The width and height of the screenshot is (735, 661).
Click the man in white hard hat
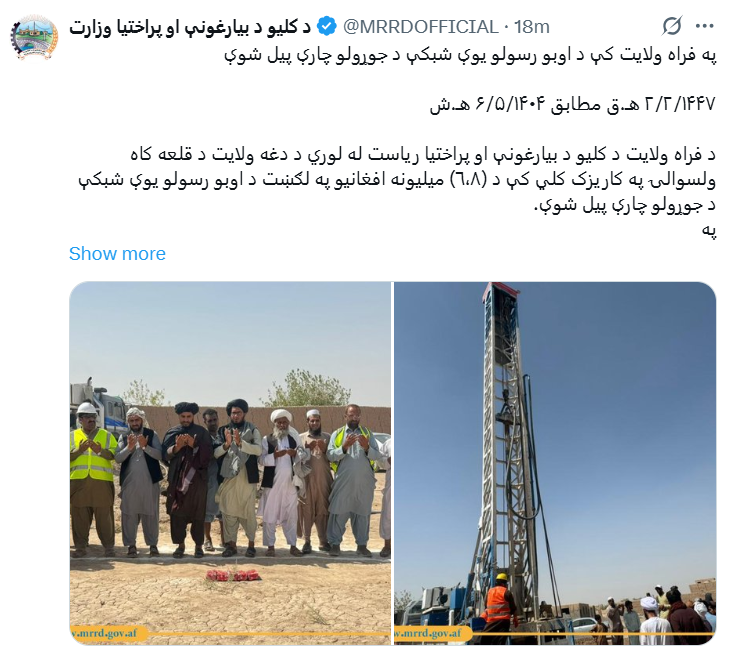91,478
